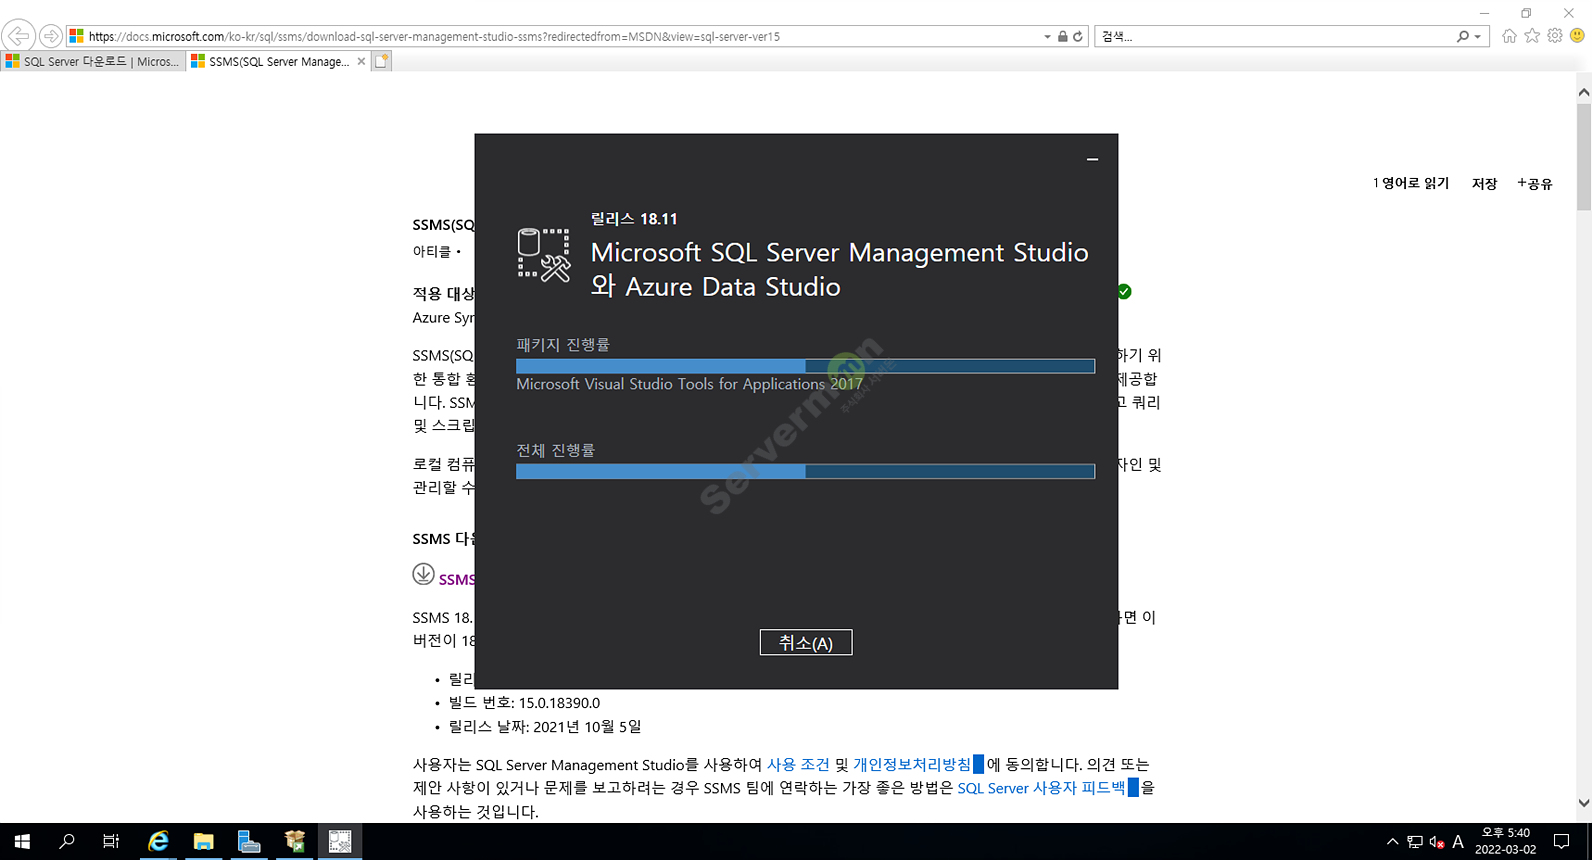The width and height of the screenshot is (1592, 860).
Task: Open taskbar search magnifier
Action: [67, 842]
